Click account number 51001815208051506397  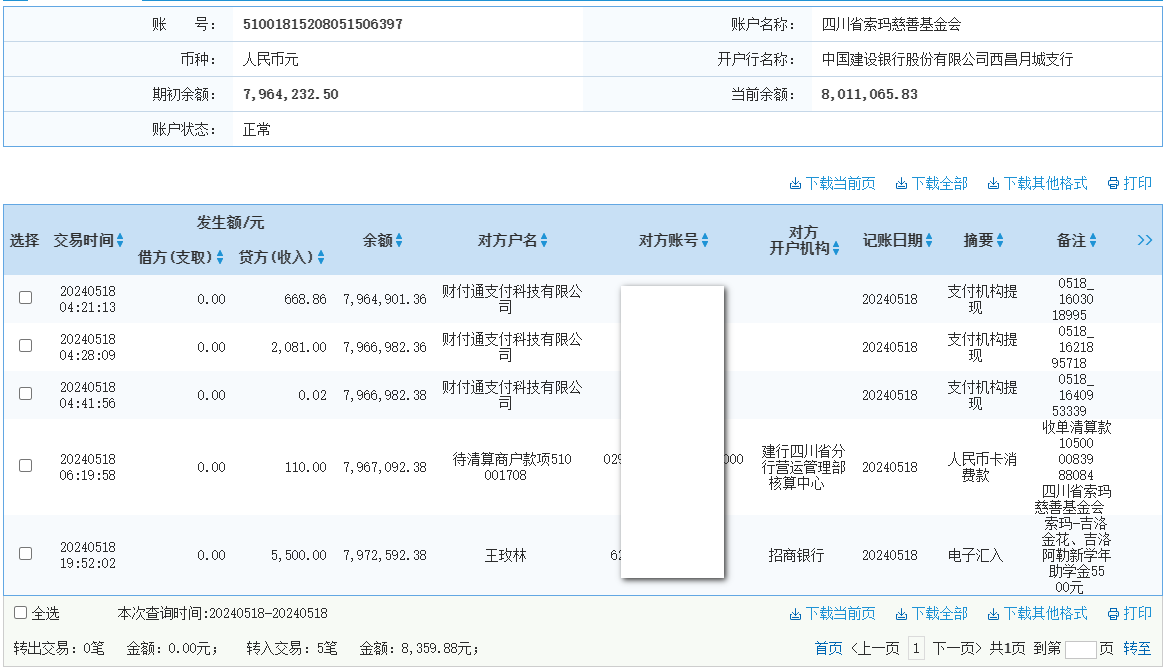(x=323, y=24)
